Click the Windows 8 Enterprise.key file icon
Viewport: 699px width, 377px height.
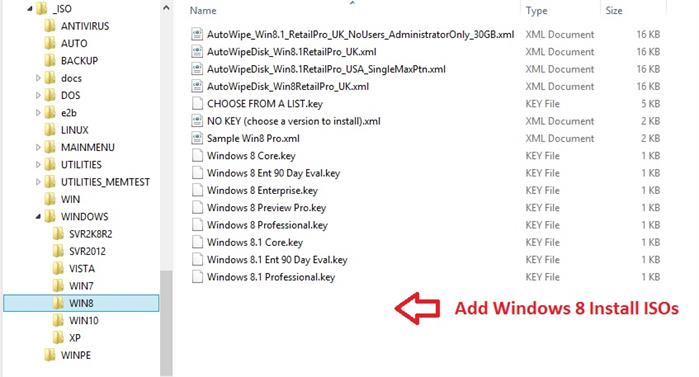click(x=197, y=190)
